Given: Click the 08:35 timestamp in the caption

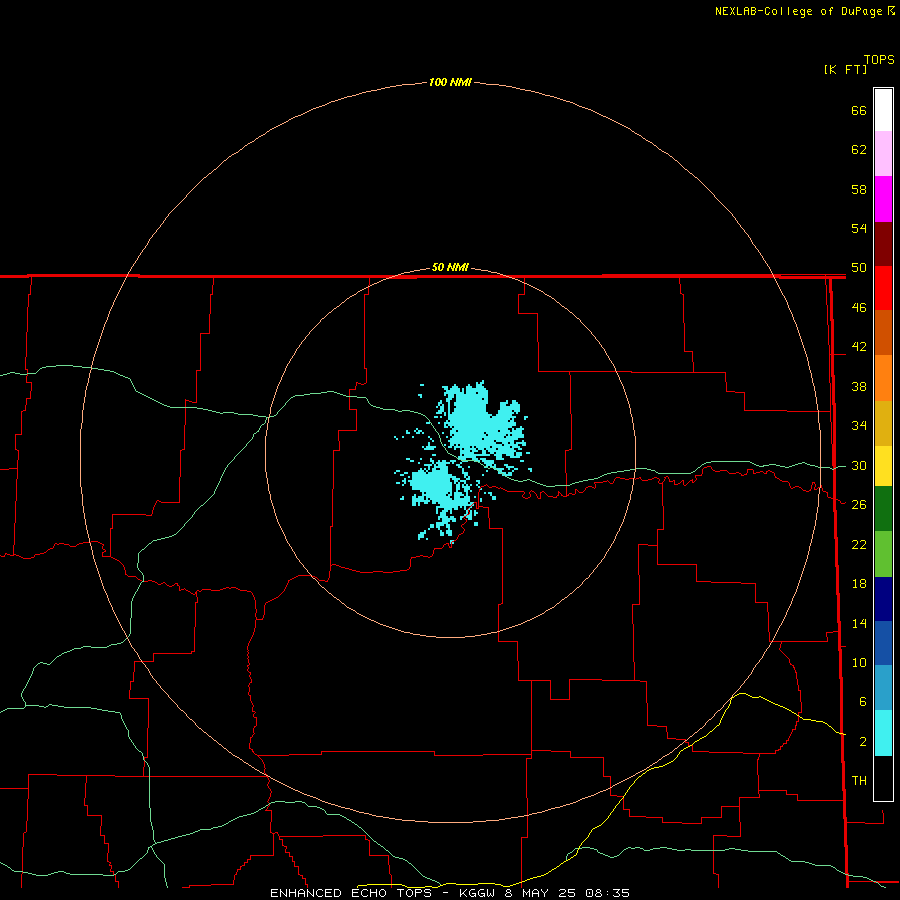Looking at the screenshot, I should point(607,893).
